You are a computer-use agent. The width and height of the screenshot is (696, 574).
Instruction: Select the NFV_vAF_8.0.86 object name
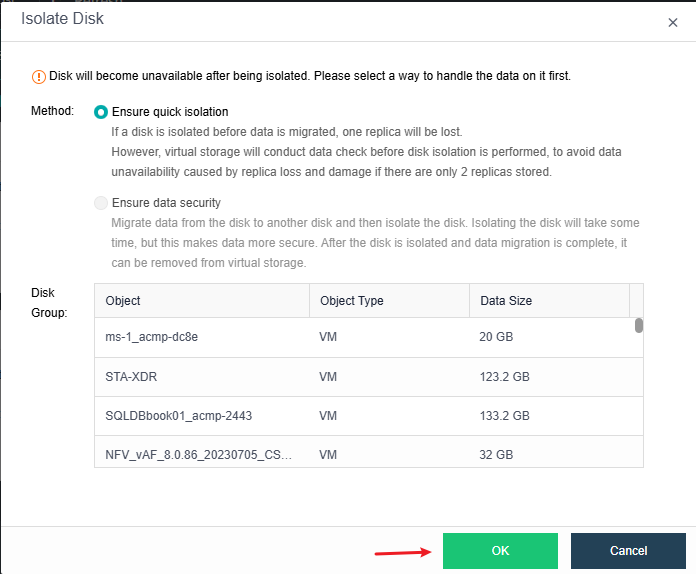point(199,454)
